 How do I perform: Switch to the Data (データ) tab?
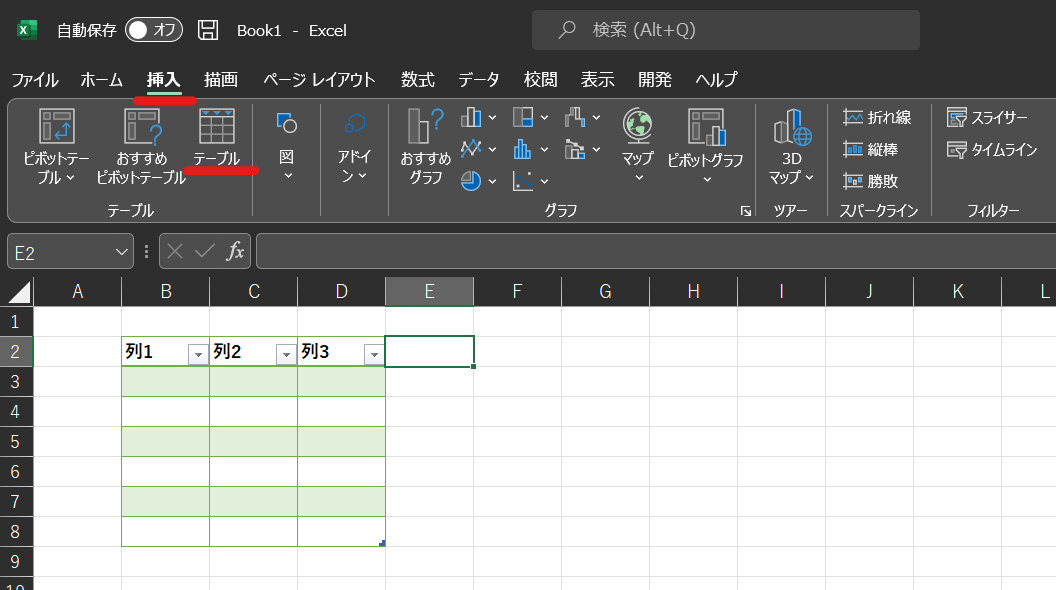tap(479, 80)
